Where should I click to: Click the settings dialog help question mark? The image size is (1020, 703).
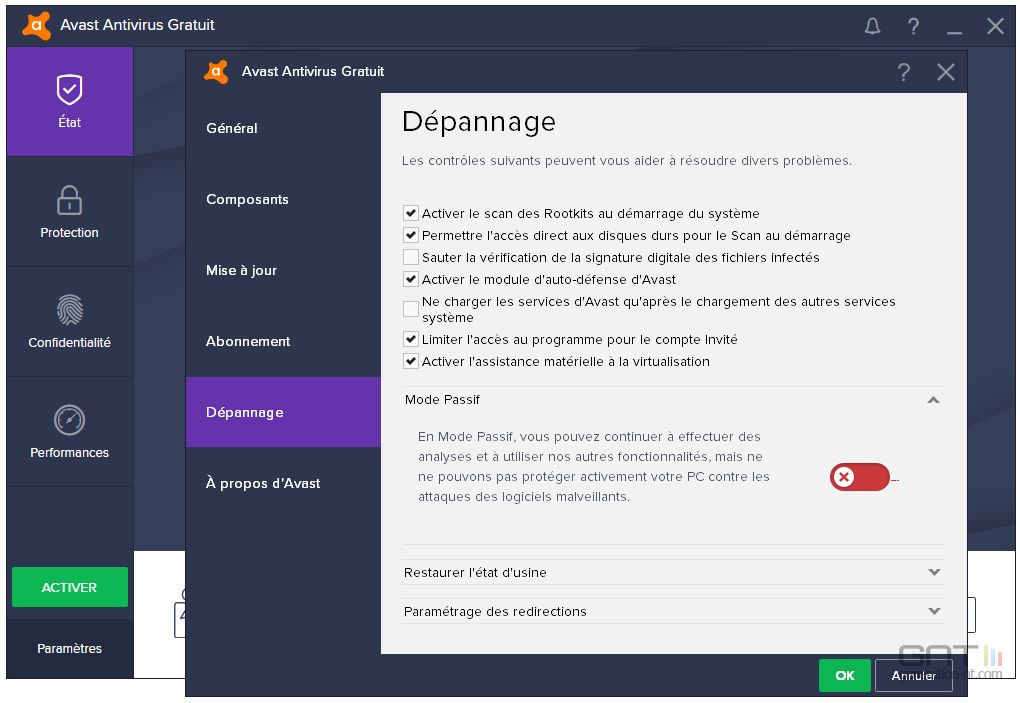click(x=904, y=72)
